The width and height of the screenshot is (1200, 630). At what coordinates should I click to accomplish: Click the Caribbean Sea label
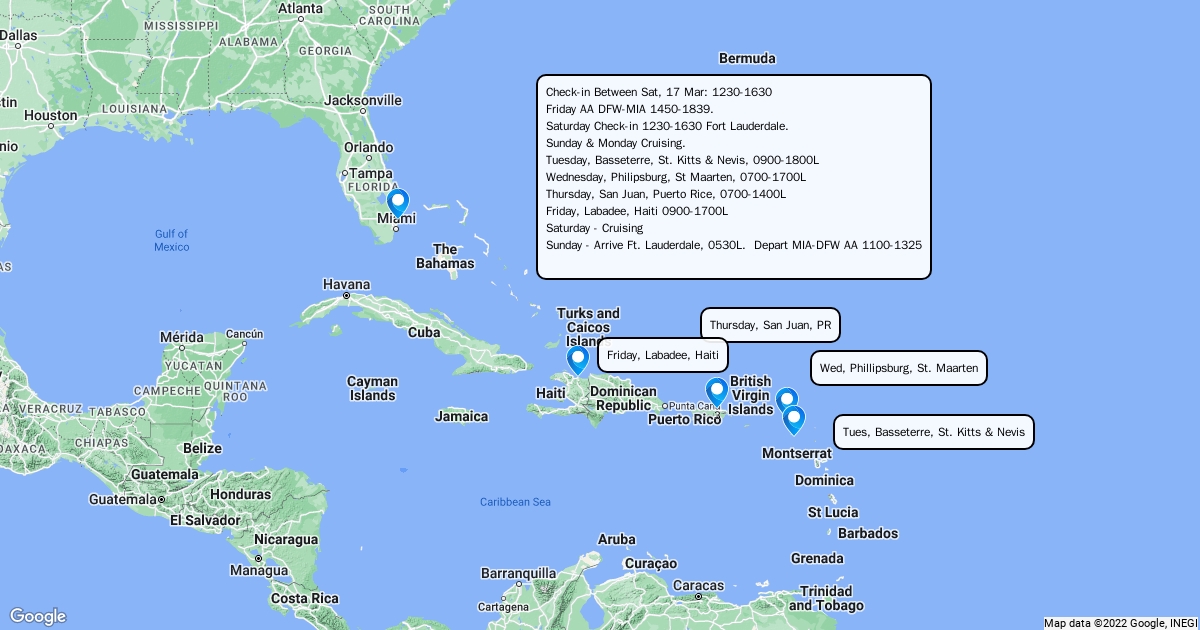pyautogui.click(x=515, y=502)
